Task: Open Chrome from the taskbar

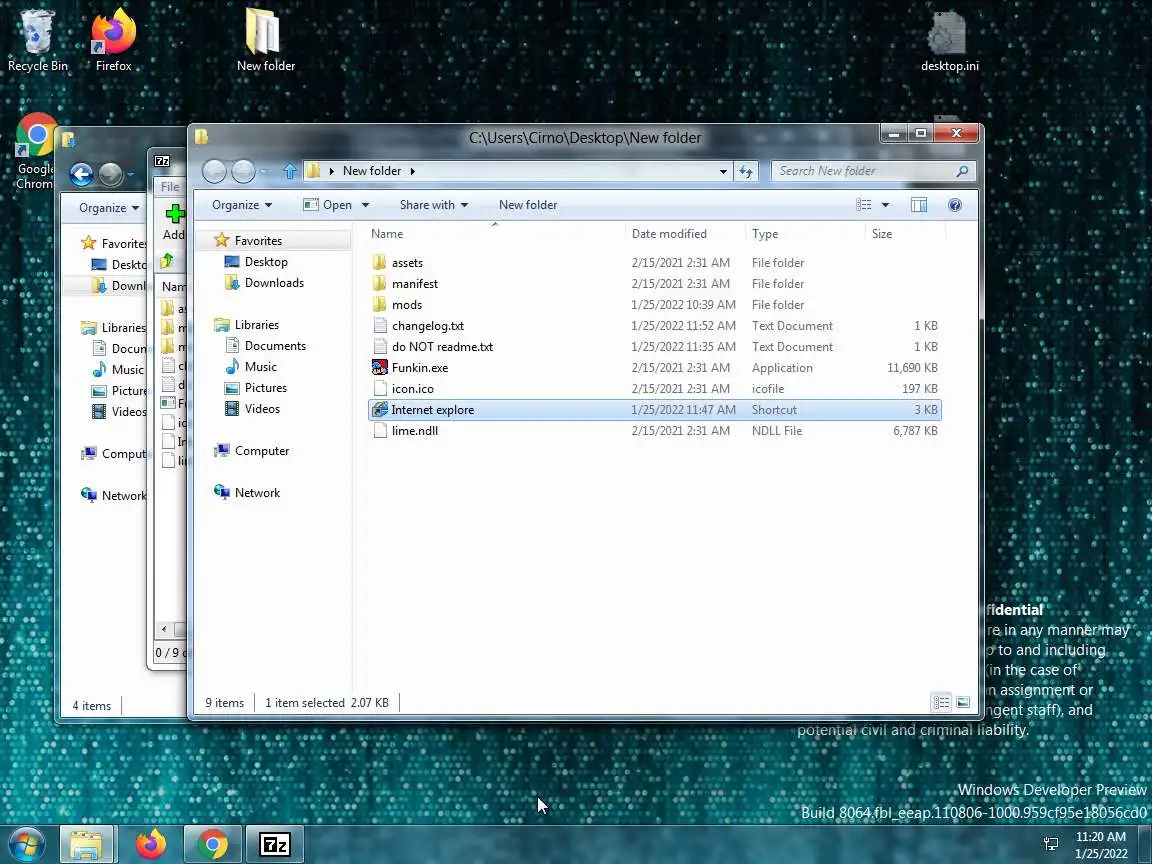Action: 212,845
